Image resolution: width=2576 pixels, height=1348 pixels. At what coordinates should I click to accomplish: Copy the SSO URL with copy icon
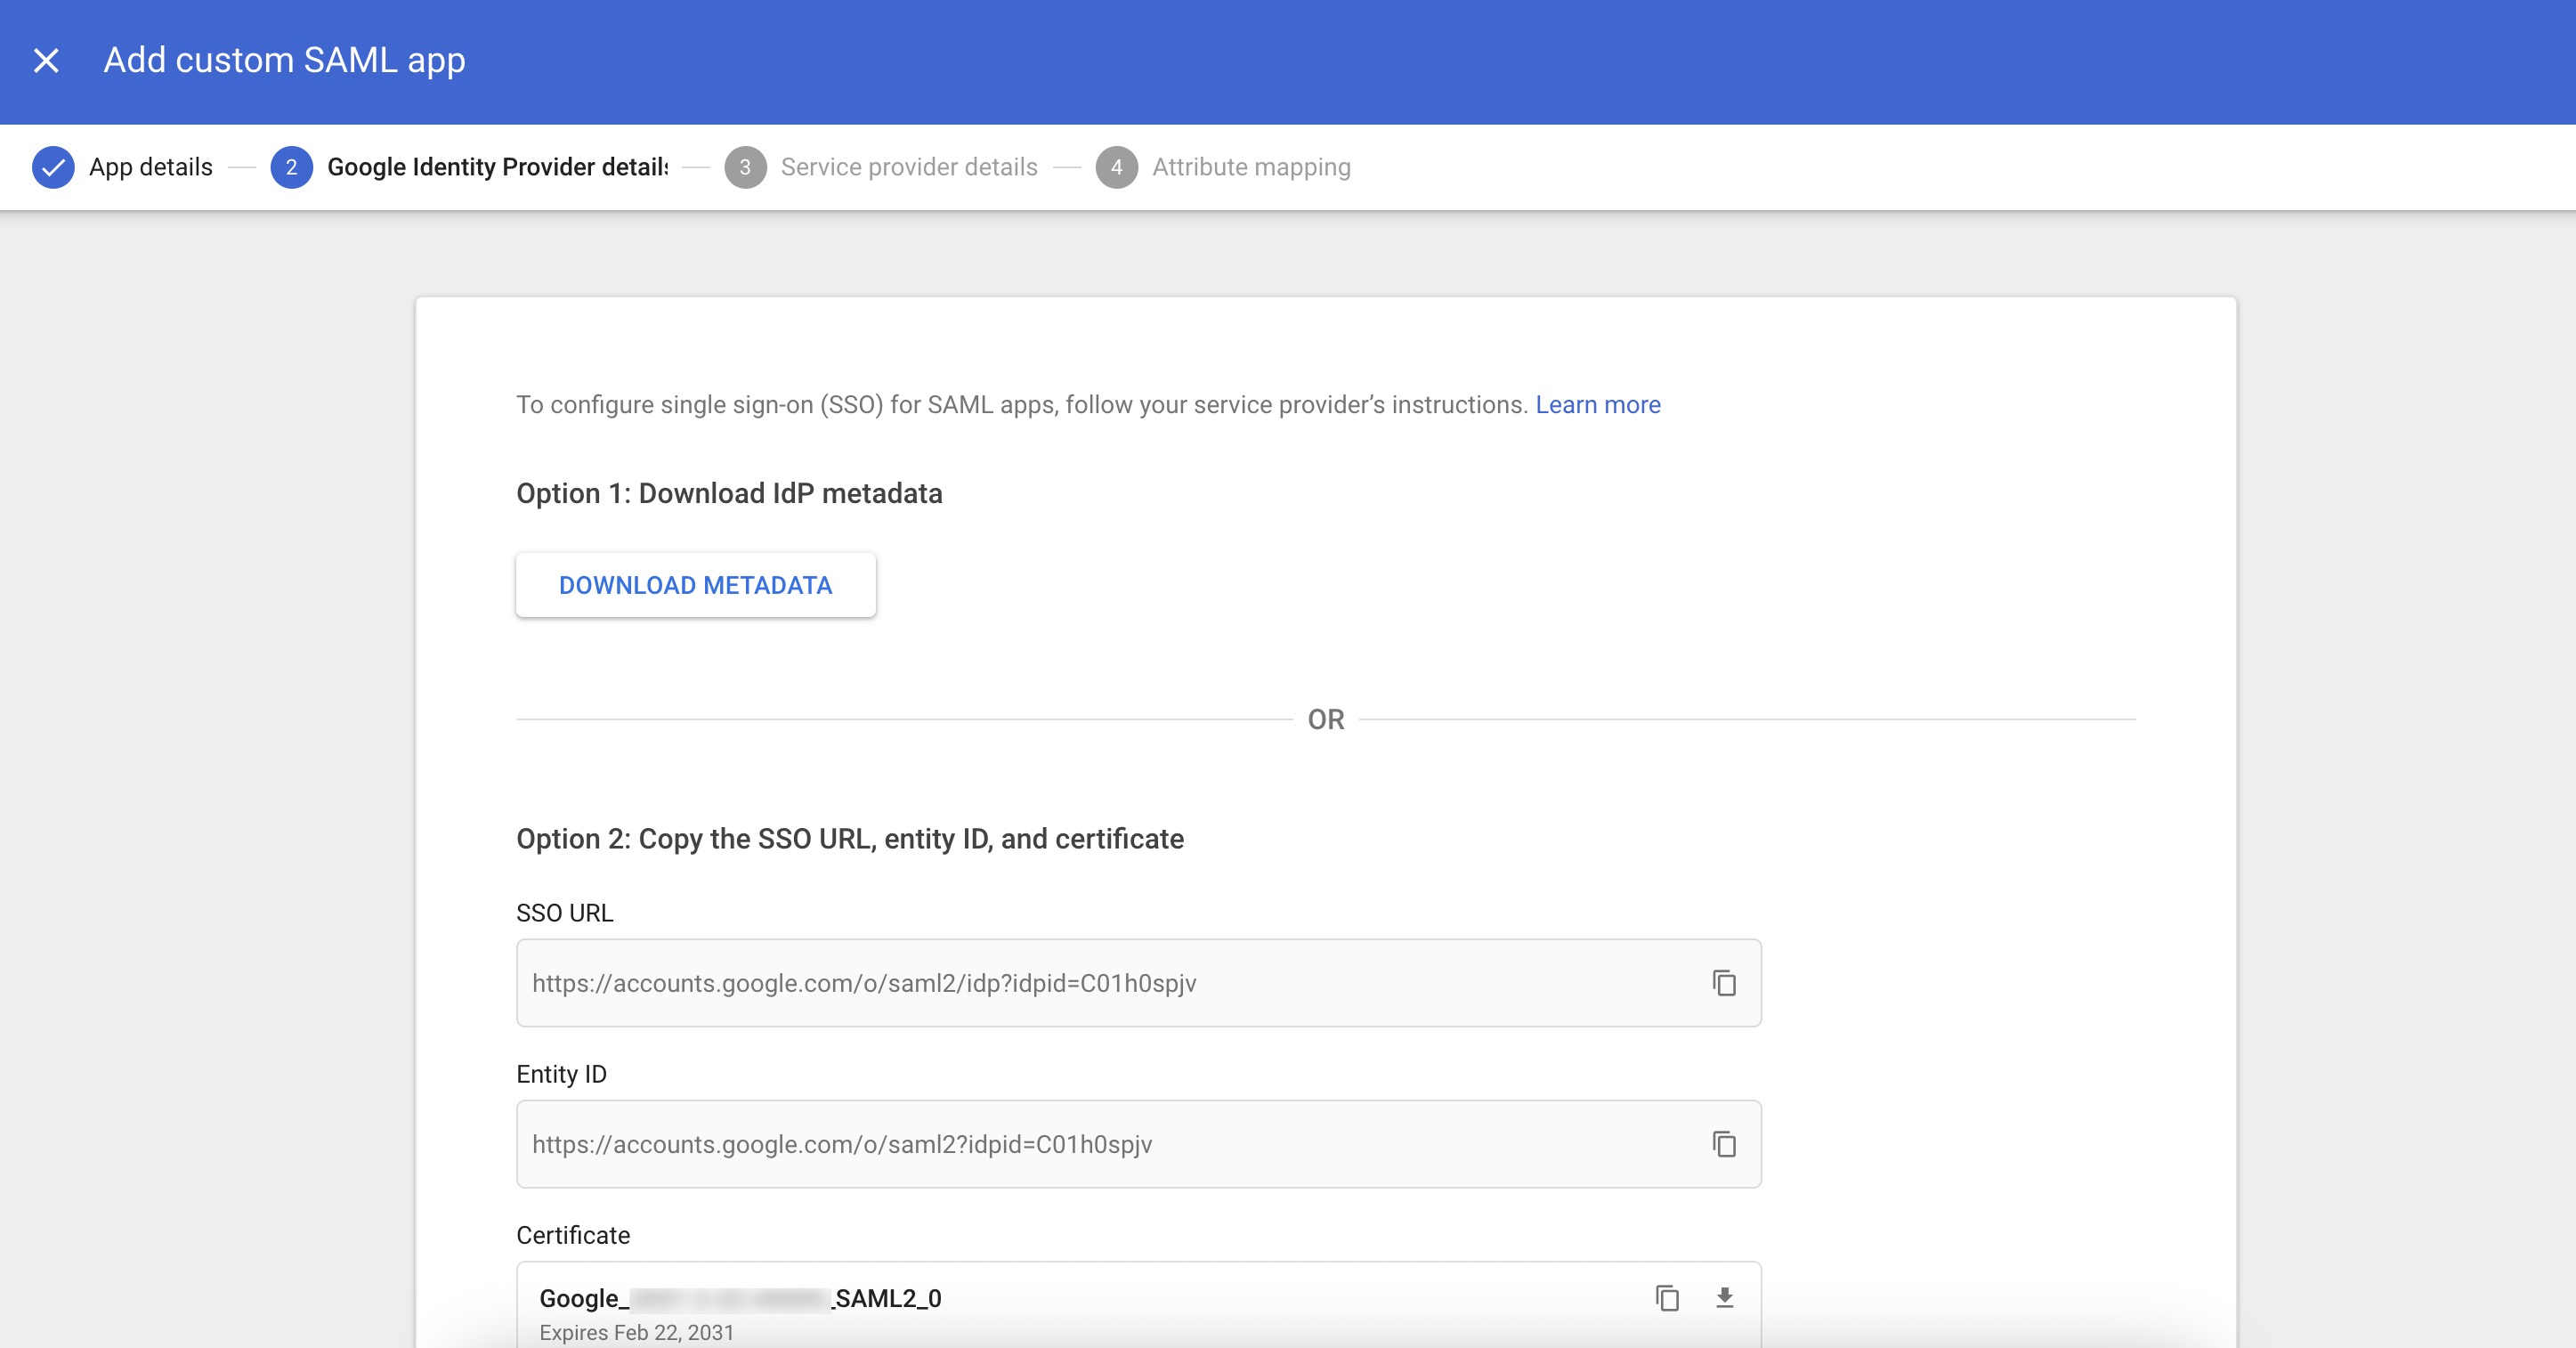pos(1724,983)
